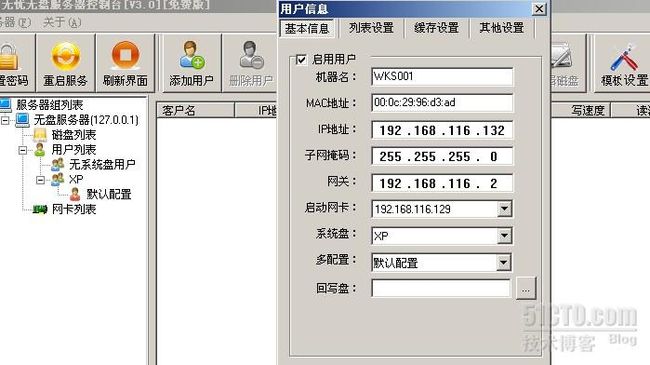Image resolution: width=650 pixels, height=365 pixels.
Task: Click the browse button beside 回写盘
Action: click(526, 288)
